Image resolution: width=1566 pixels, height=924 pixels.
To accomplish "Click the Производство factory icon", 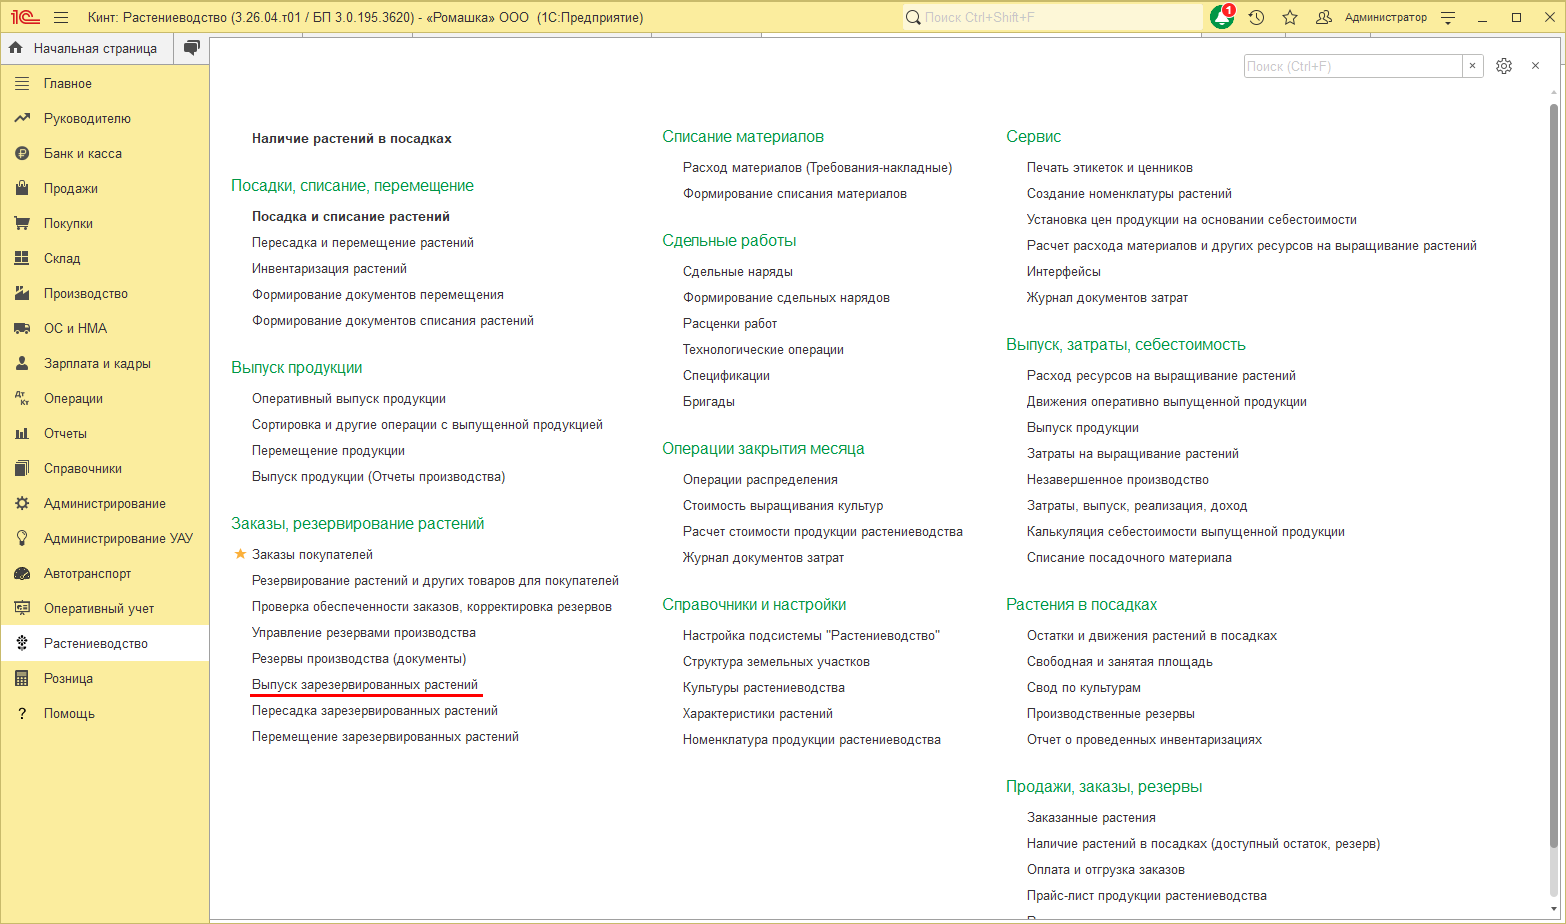I will tap(22, 294).
